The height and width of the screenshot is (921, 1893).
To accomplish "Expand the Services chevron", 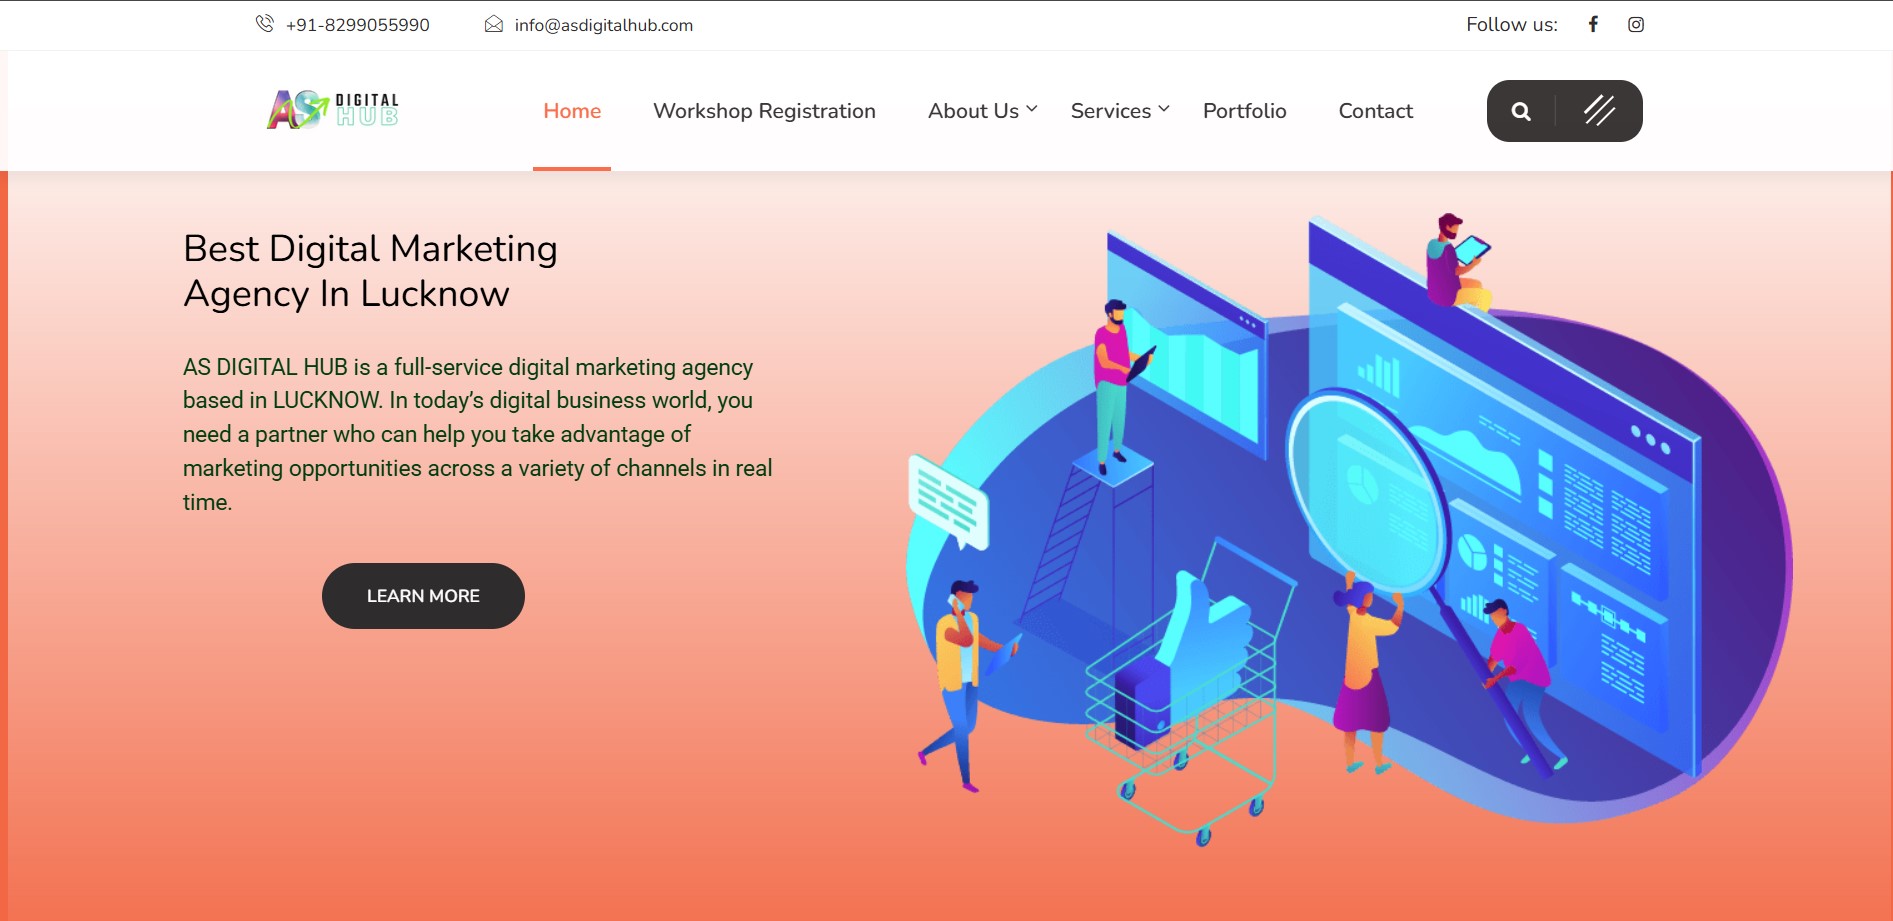I will (1164, 109).
